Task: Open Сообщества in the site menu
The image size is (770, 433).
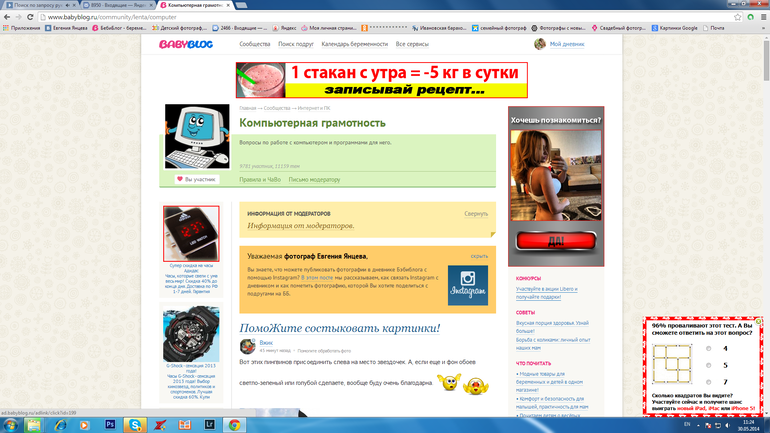Action: tap(254, 44)
